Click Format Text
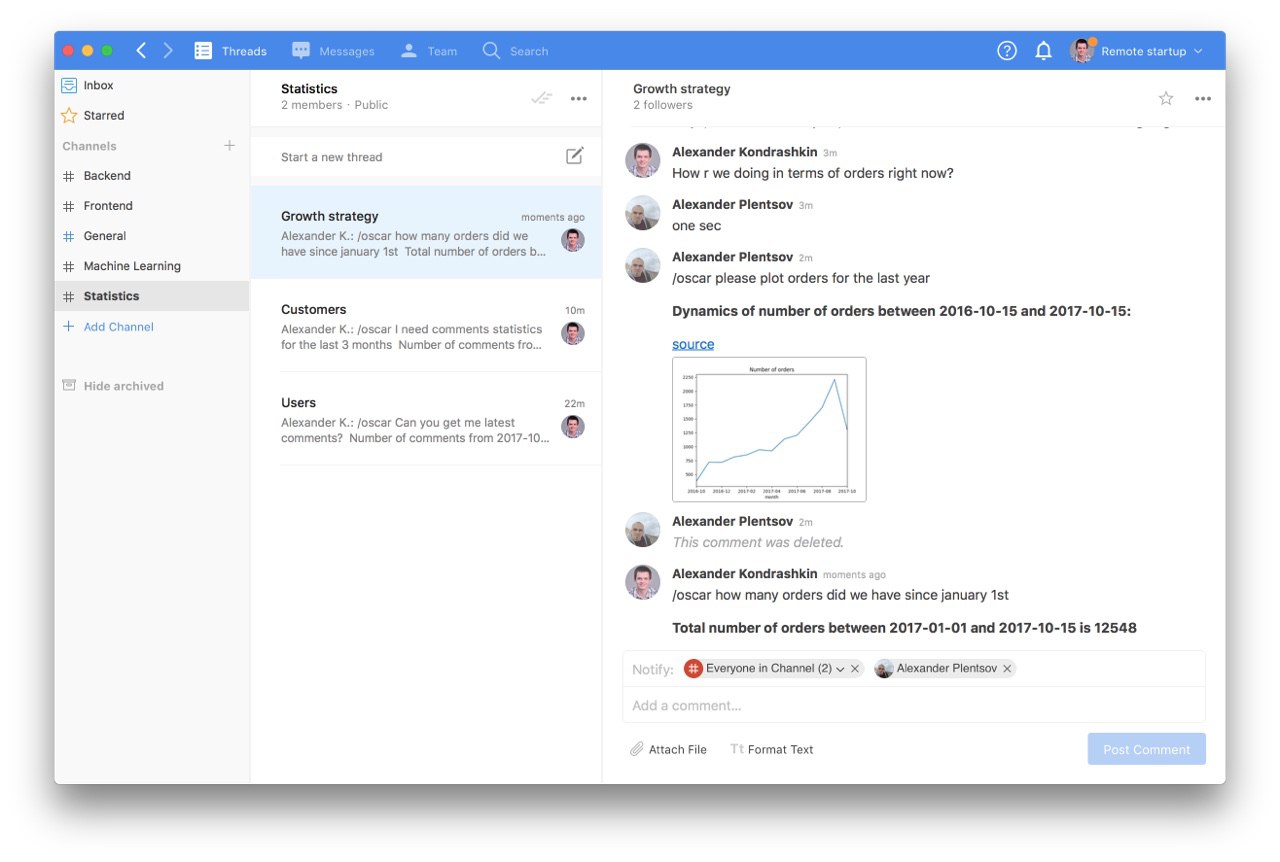This screenshot has width=1280, height=862. tap(772, 749)
